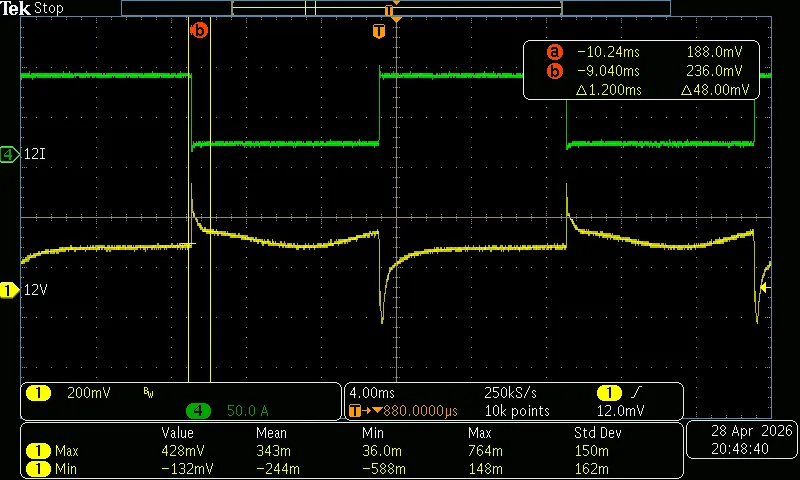800x480 pixels.
Task: Click cursor a voltage 188.0mV
Action: tap(714, 52)
